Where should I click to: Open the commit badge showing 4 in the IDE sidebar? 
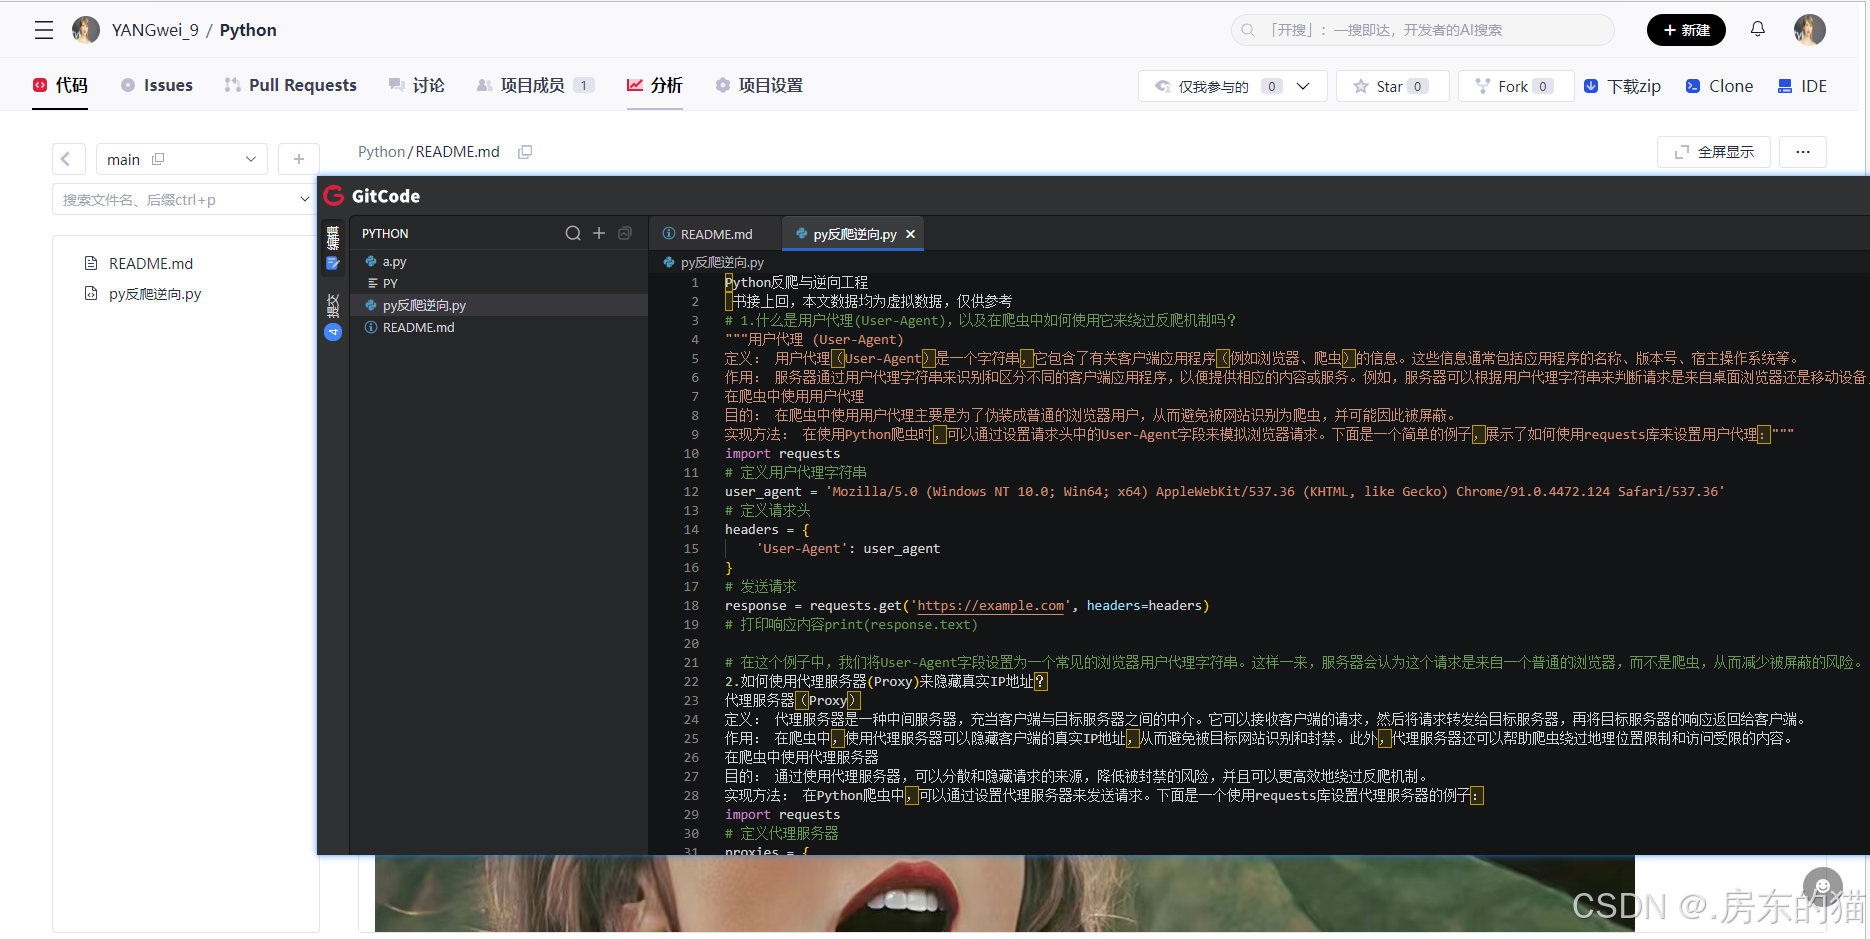(x=333, y=332)
